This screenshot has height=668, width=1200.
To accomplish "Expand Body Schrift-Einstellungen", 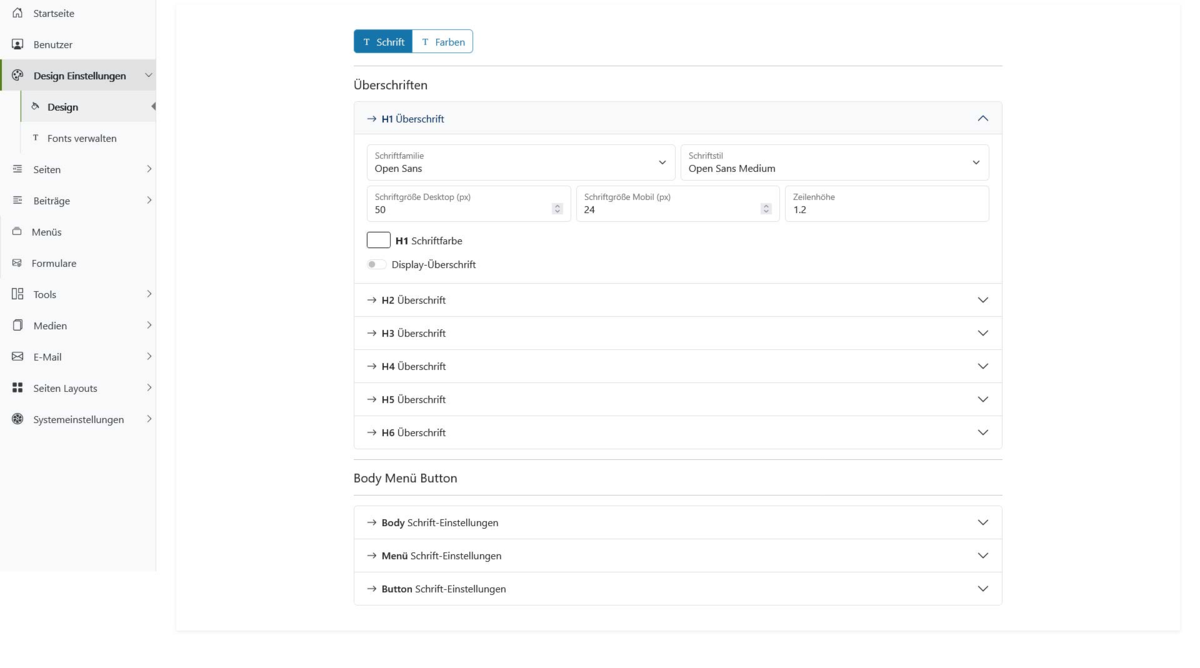I will (678, 522).
